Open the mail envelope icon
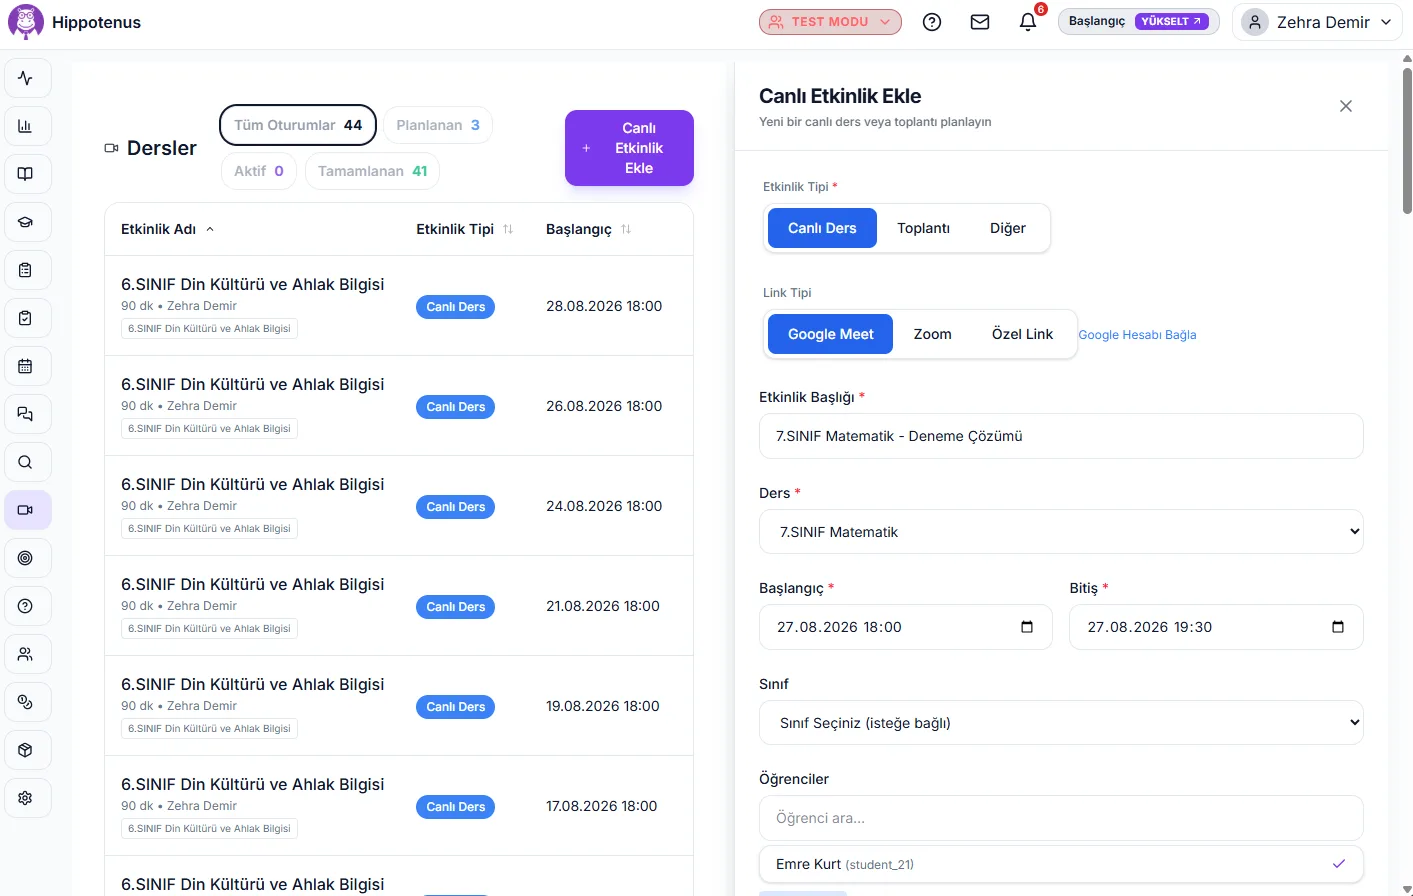 pos(980,22)
